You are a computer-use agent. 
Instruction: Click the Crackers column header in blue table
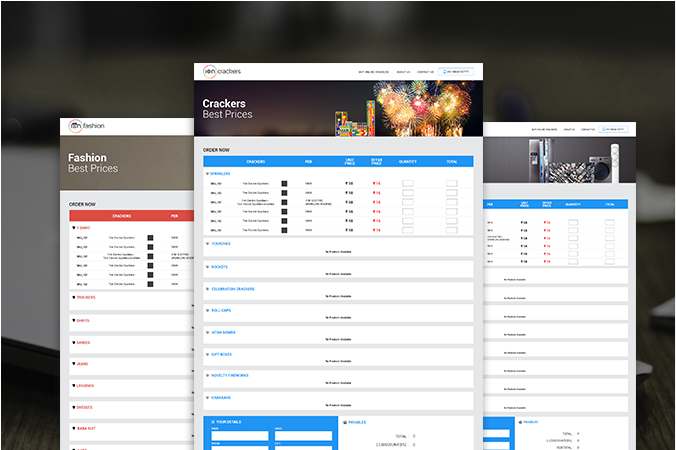click(x=256, y=162)
